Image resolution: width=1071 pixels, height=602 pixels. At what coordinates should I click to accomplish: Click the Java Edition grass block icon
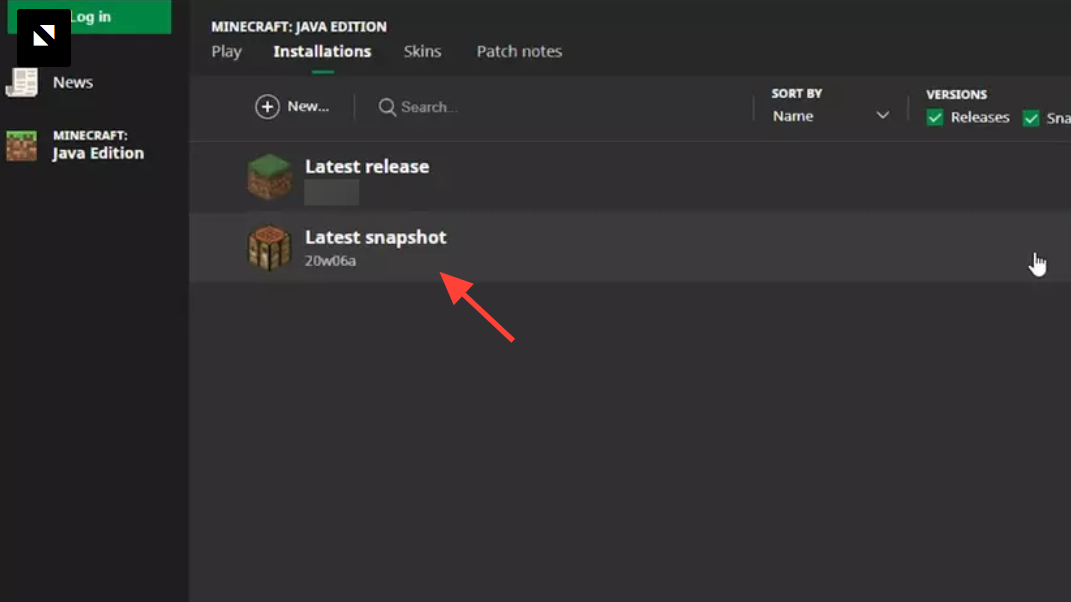click(x=21, y=145)
